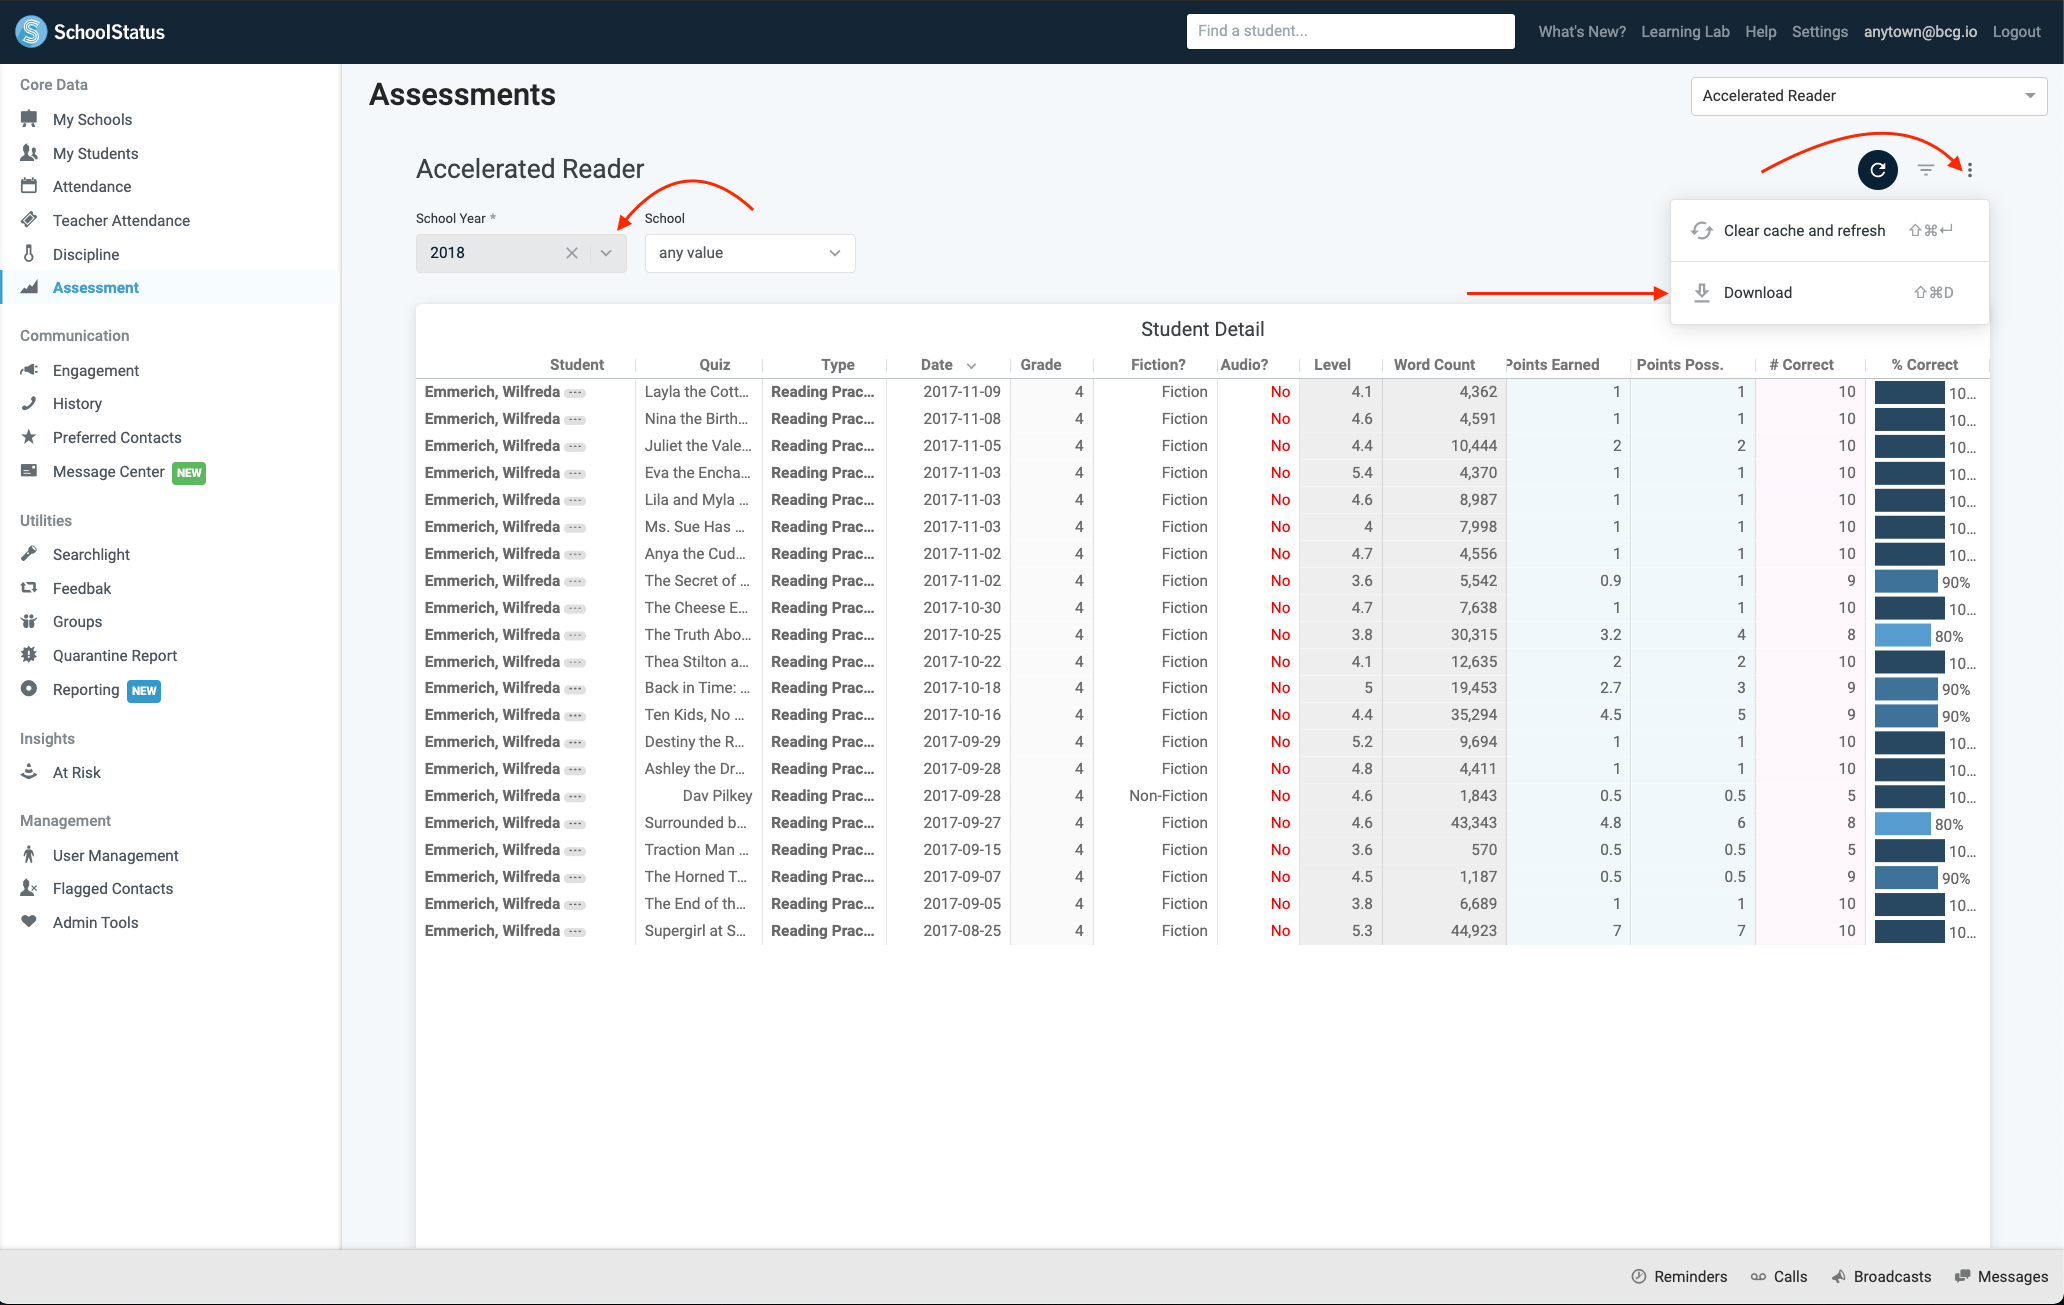Open Quarantine Report in the sidebar
This screenshot has width=2064, height=1305.
(115, 655)
